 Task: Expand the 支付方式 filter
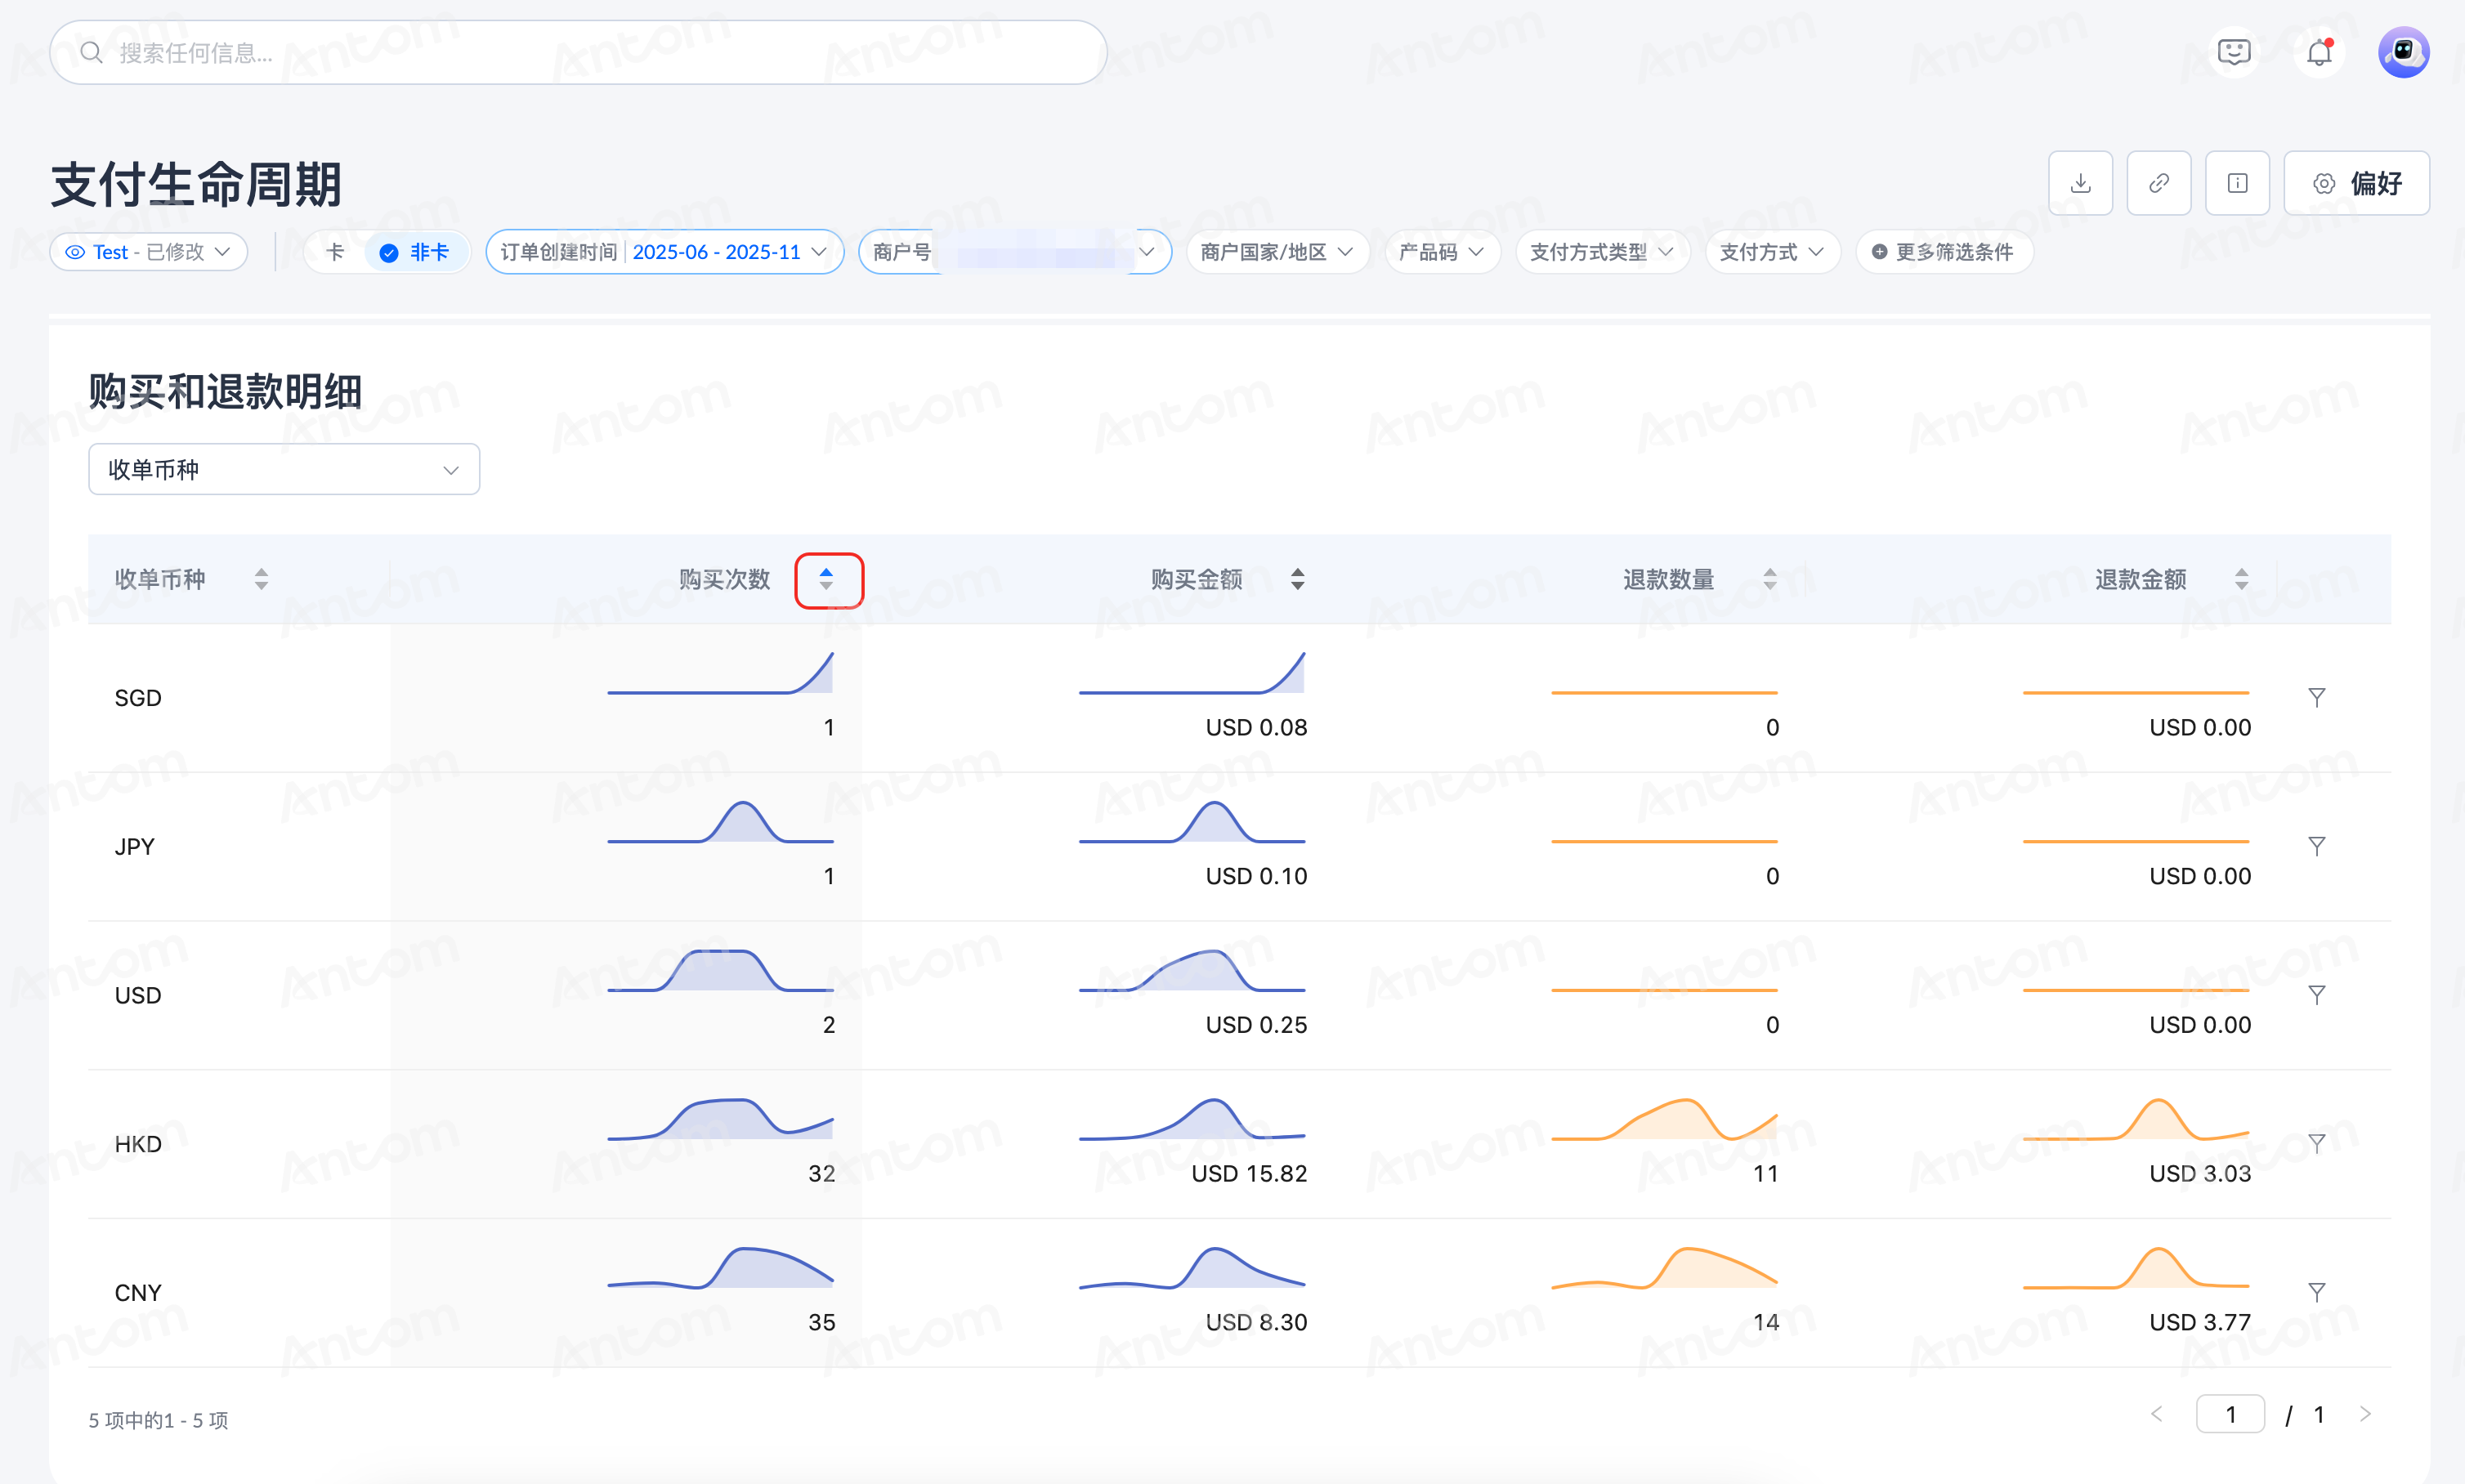tap(1772, 252)
